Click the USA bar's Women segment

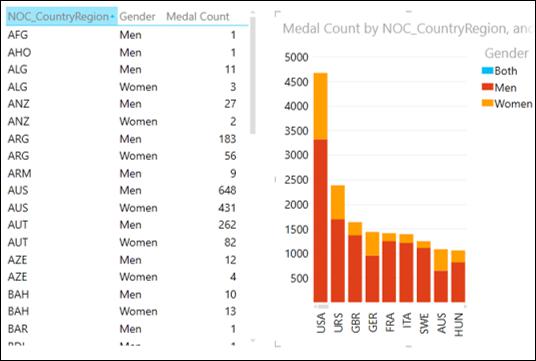point(321,106)
